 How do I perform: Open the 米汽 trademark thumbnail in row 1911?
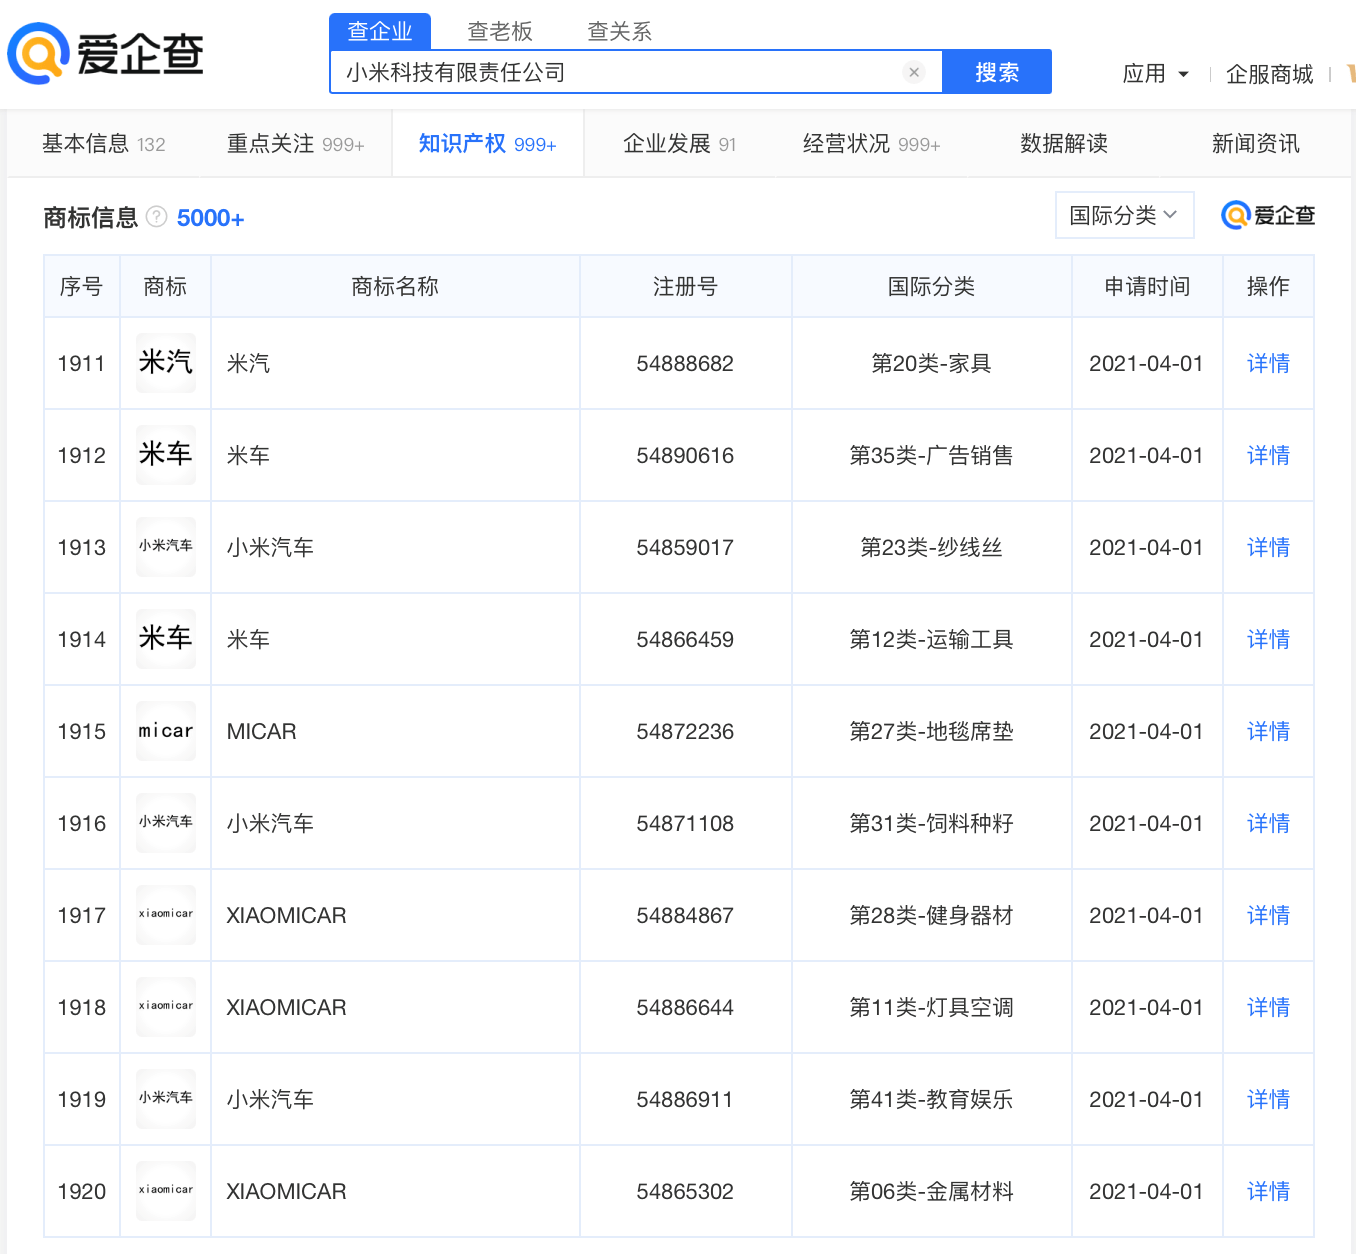[166, 363]
